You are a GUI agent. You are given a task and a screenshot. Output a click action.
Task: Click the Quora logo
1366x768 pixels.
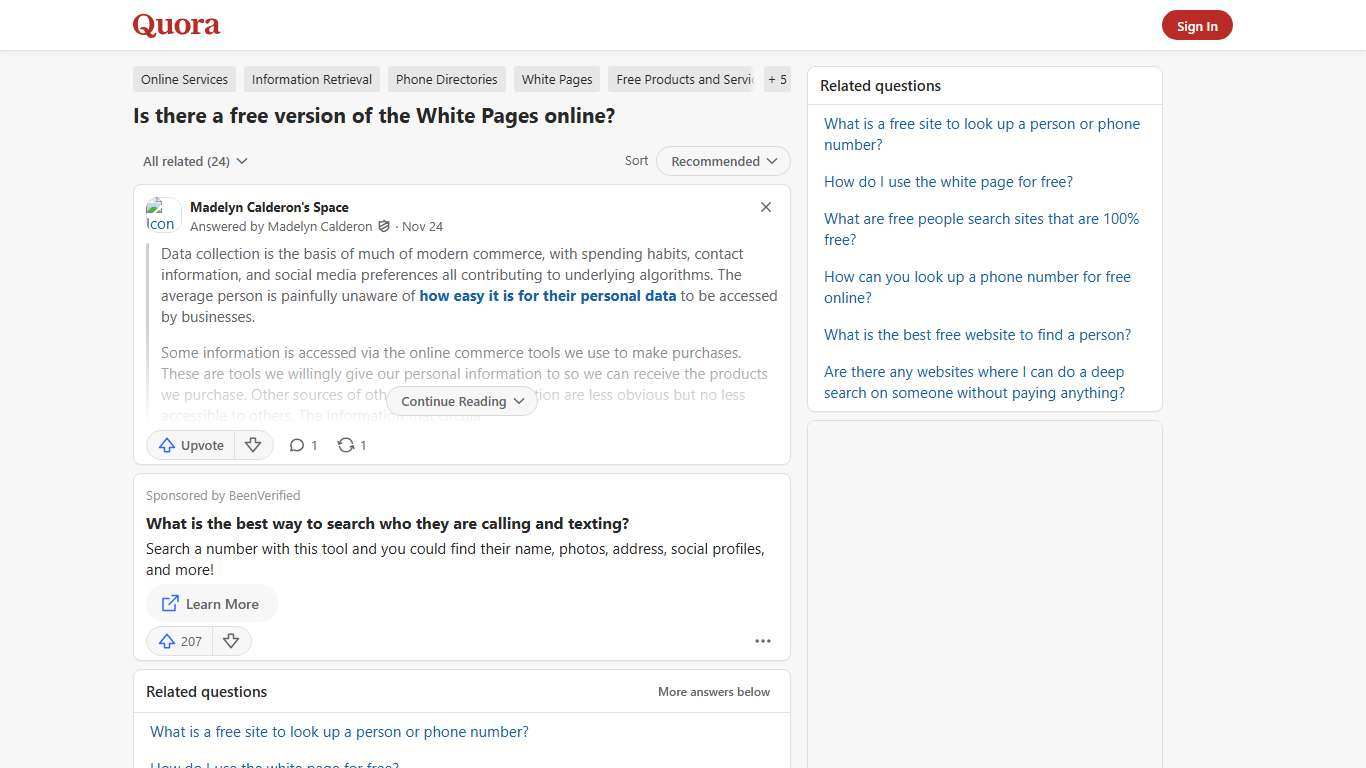tap(175, 25)
